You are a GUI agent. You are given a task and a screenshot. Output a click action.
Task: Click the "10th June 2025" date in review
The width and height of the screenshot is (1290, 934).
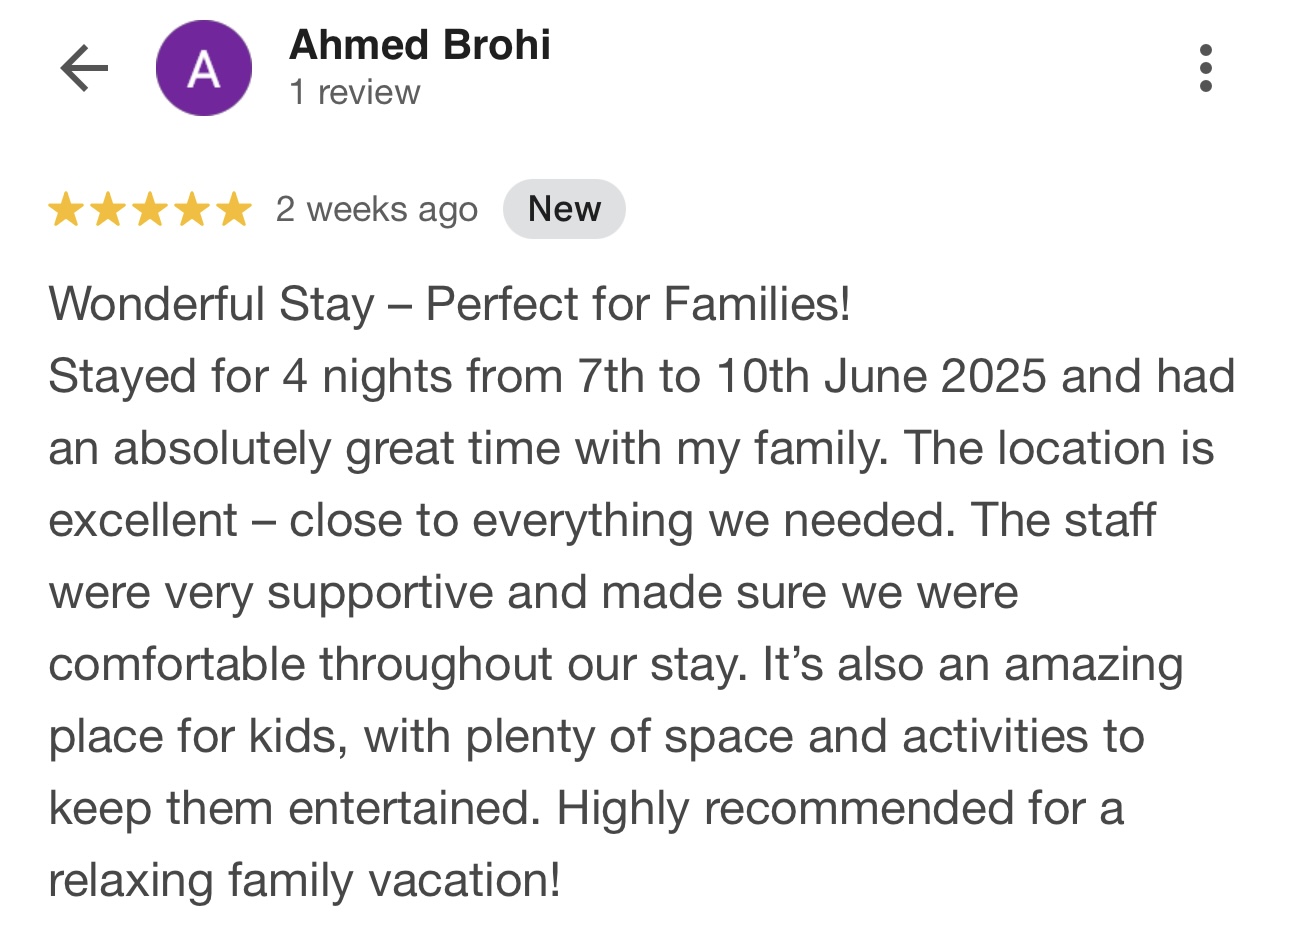[x=881, y=377]
